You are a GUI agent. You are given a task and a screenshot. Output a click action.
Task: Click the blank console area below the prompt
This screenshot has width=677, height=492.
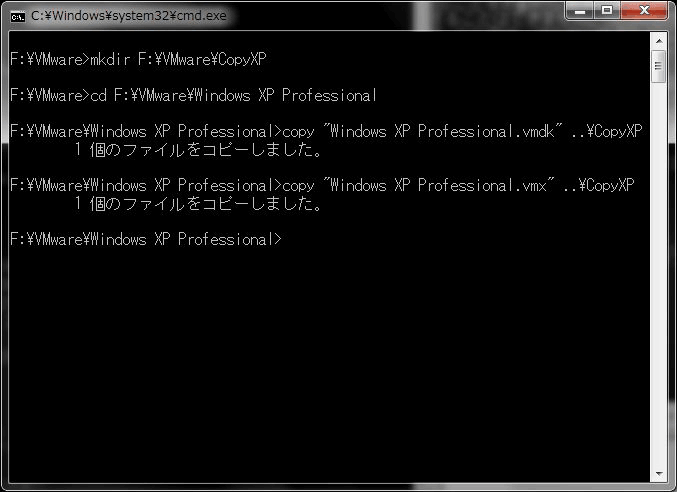[329, 365]
